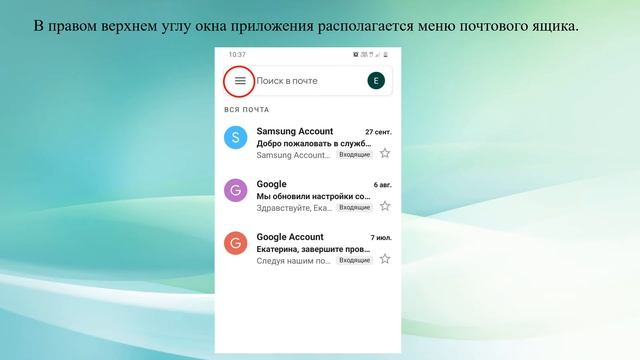
Task: Star the Samsung Account email
Action: pos(385,153)
